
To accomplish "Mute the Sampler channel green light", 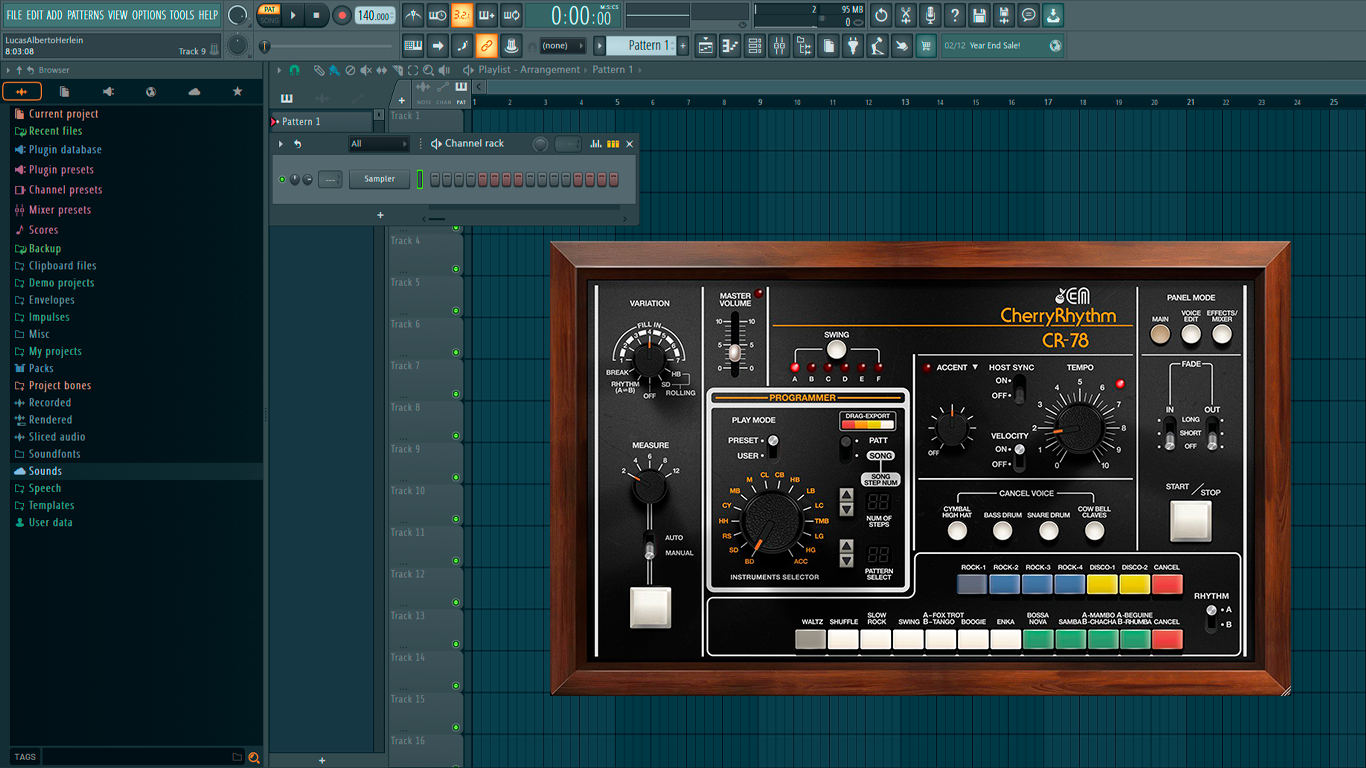I will point(282,179).
